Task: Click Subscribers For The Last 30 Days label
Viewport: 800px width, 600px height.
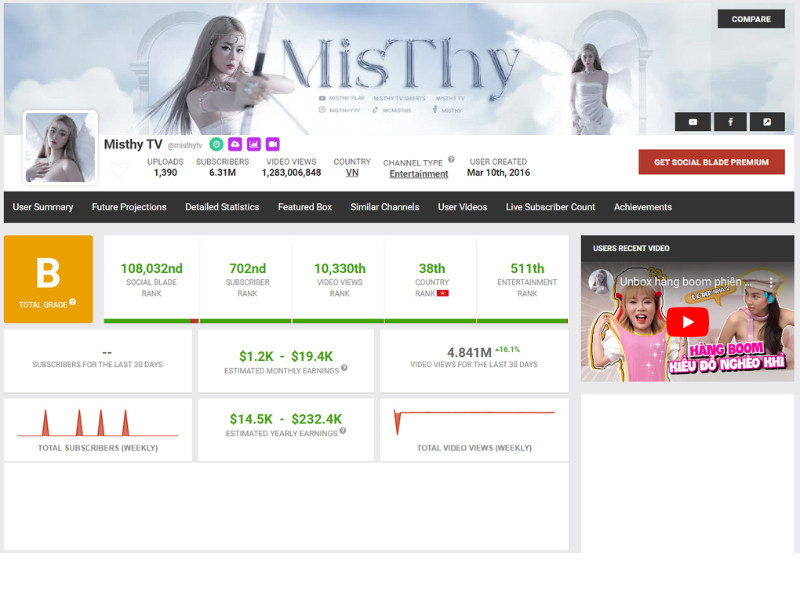Action: click(97, 365)
